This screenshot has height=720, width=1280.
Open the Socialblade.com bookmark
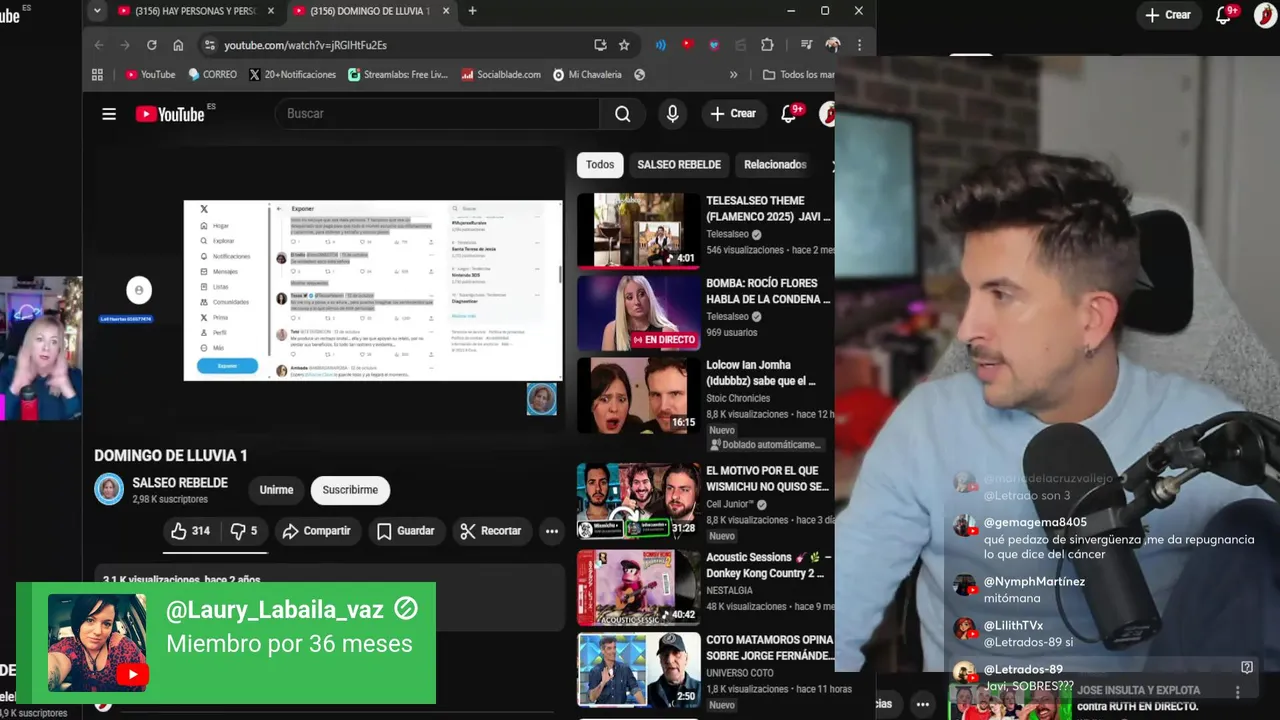click(x=501, y=74)
